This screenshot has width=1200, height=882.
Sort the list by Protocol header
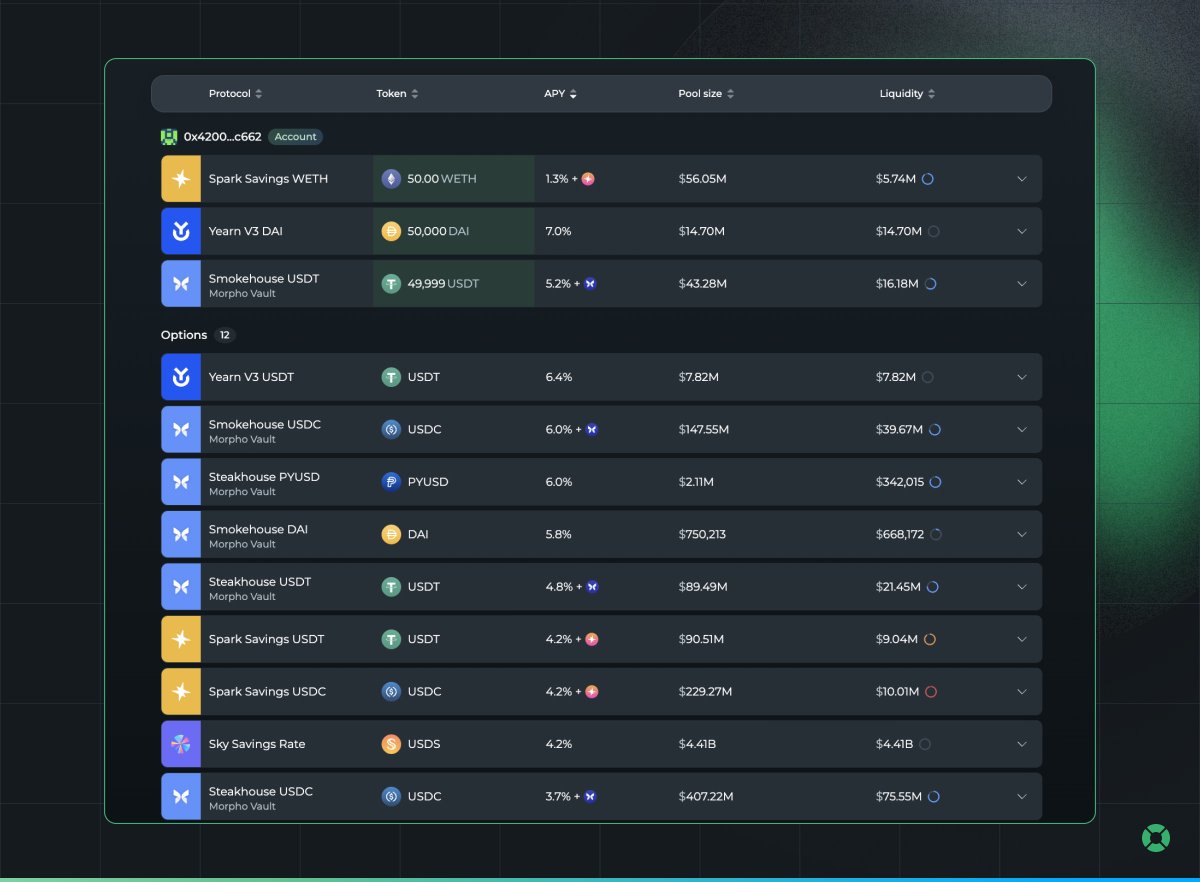[x=235, y=94]
